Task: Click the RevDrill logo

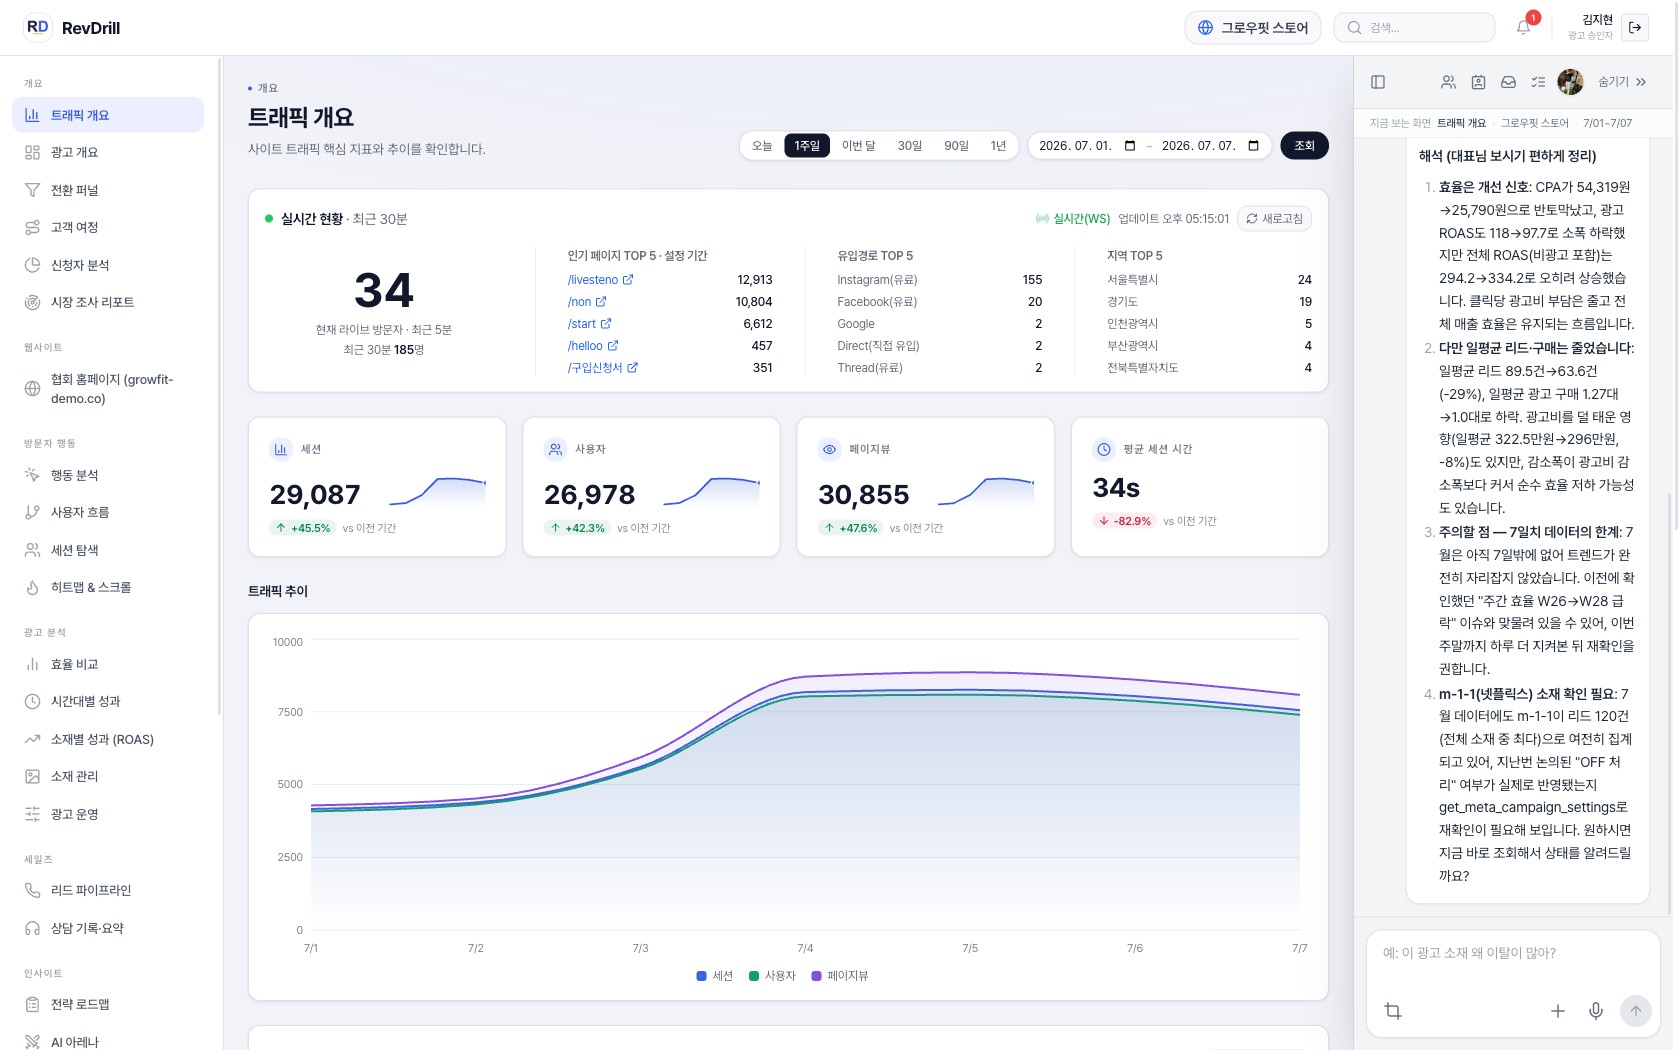Action: pyautogui.click(x=72, y=27)
